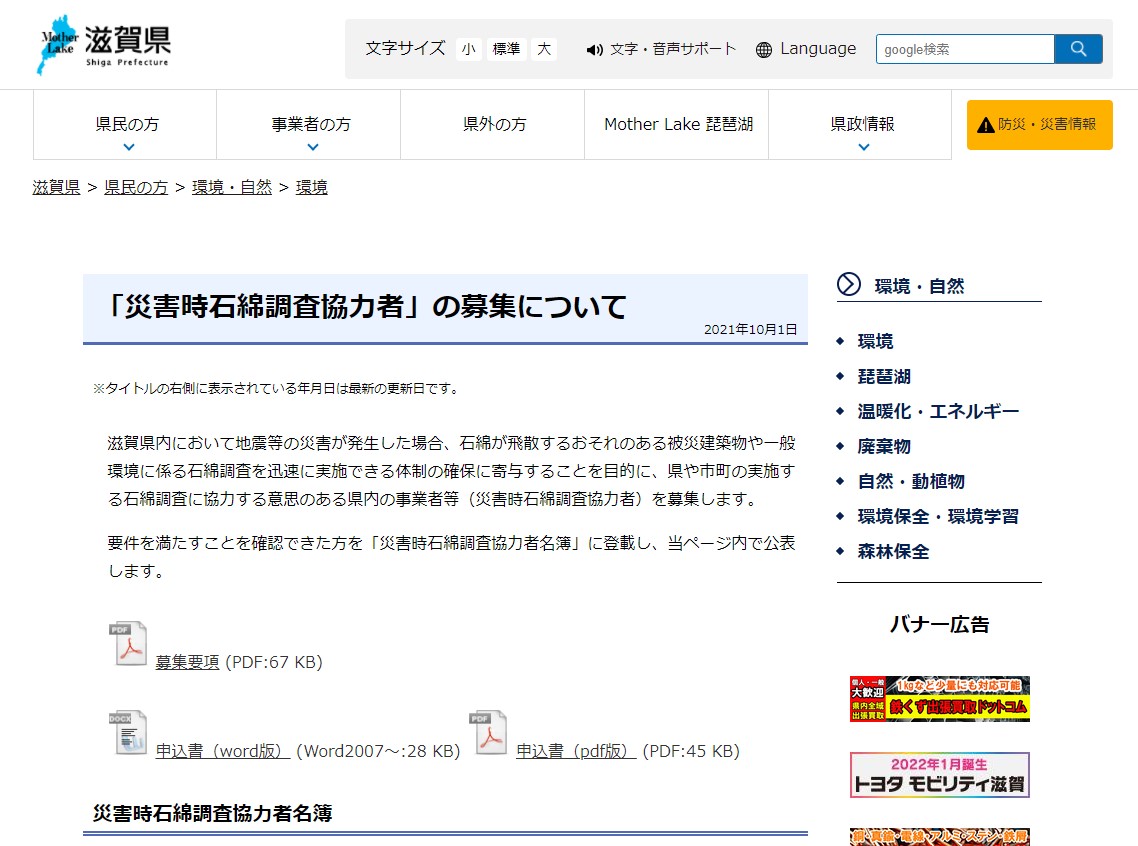The image size is (1138, 846).
Task: Click the circled arrow beside 環境・自然 heading
Action: coord(849,285)
